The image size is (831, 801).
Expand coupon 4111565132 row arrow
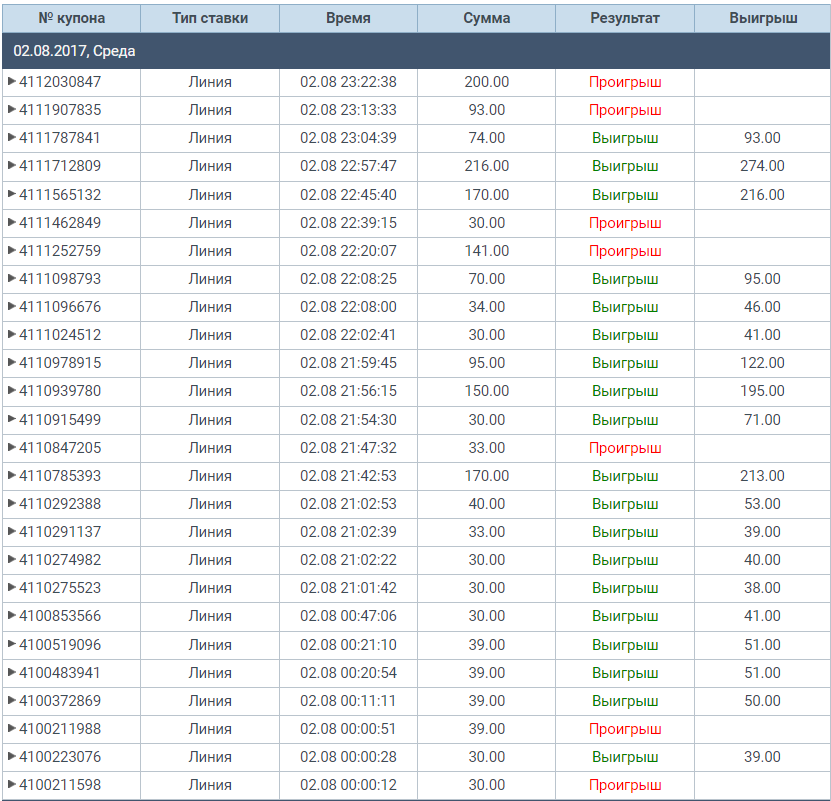click(x=12, y=195)
